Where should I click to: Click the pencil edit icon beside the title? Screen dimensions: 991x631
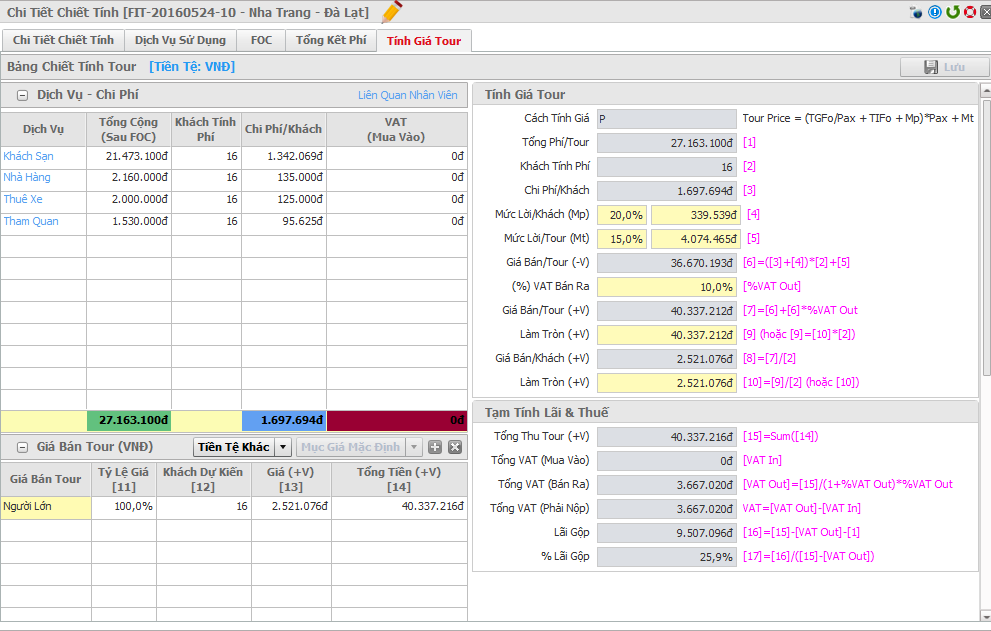(392, 12)
